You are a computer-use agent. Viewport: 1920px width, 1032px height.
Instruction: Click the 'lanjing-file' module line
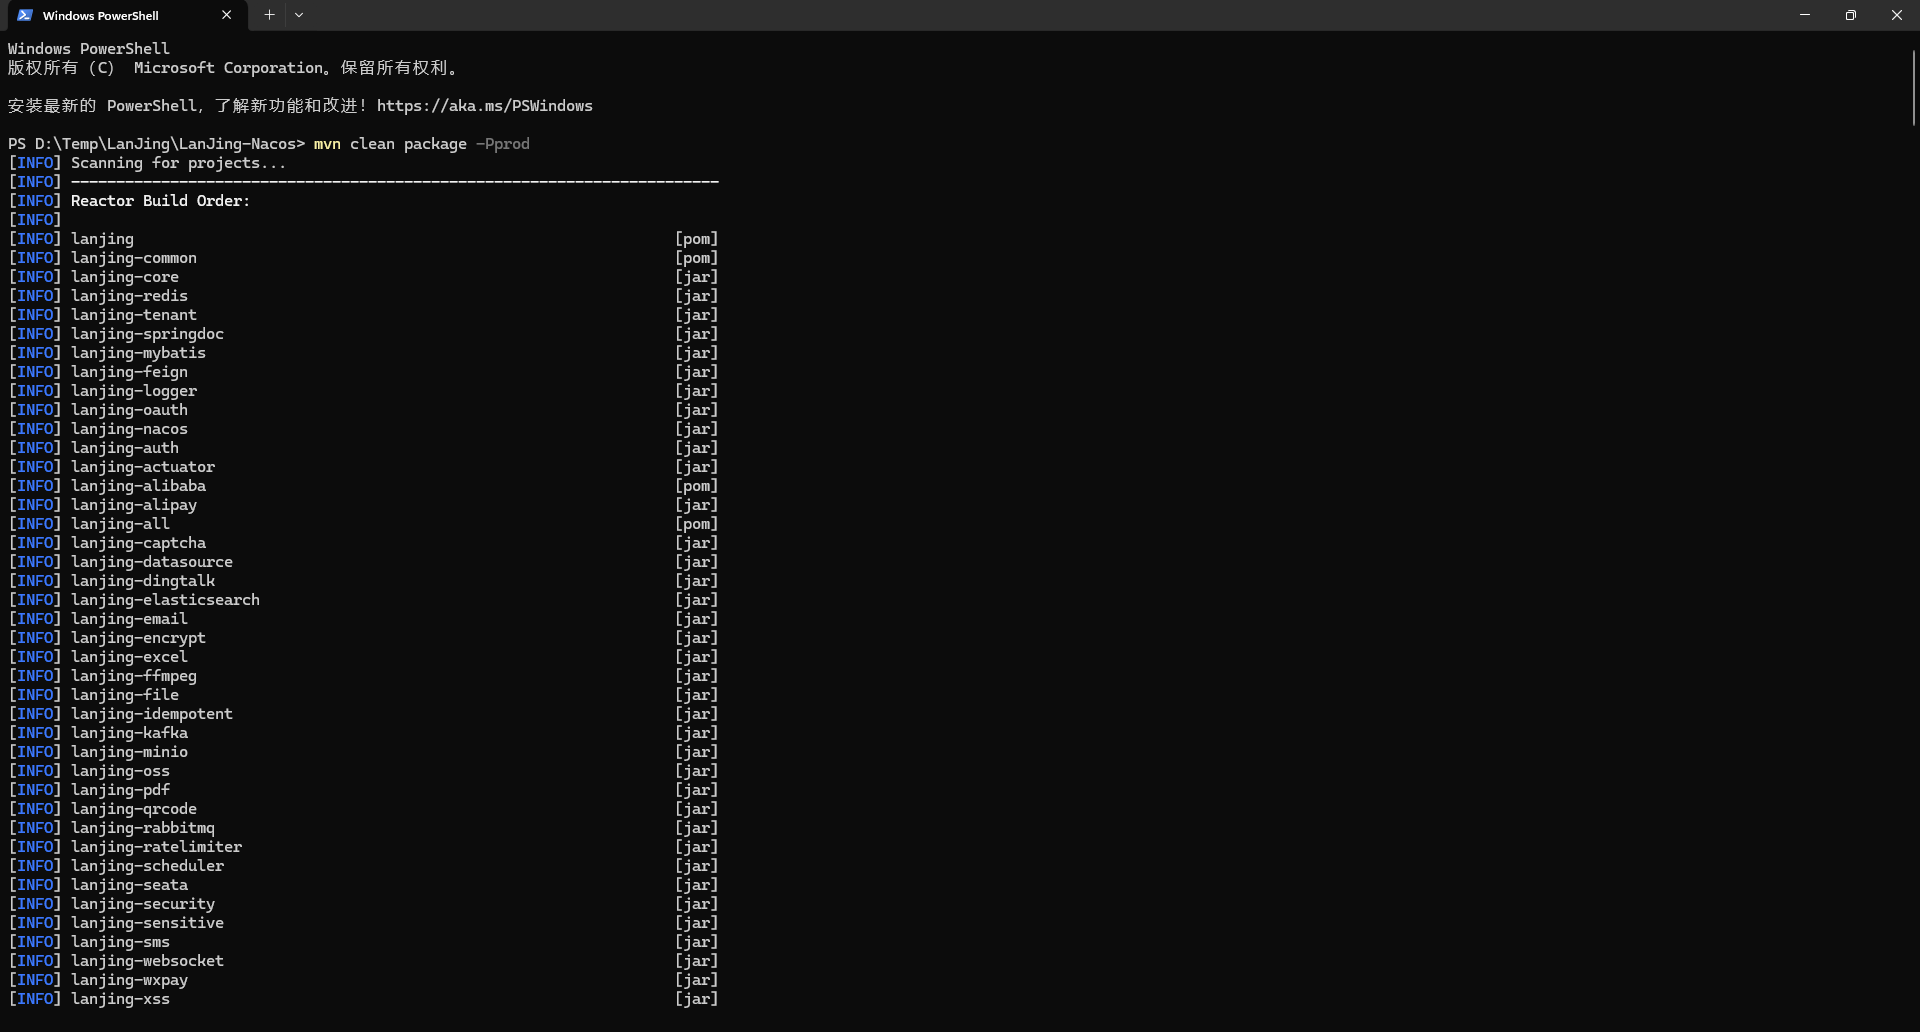click(x=125, y=695)
